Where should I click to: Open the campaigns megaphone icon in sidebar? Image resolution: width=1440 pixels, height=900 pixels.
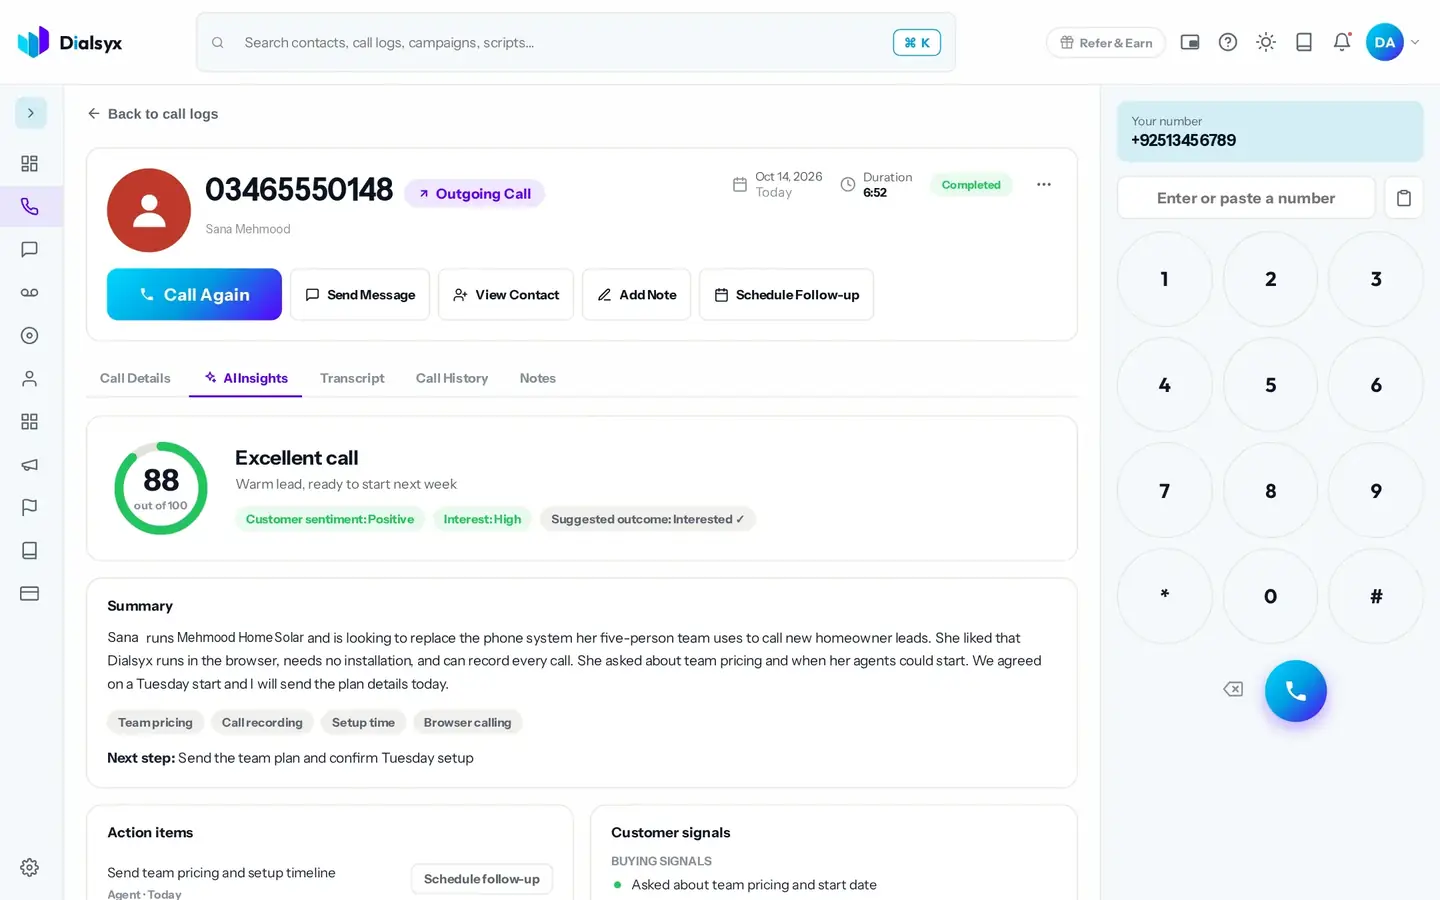[30, 465]
